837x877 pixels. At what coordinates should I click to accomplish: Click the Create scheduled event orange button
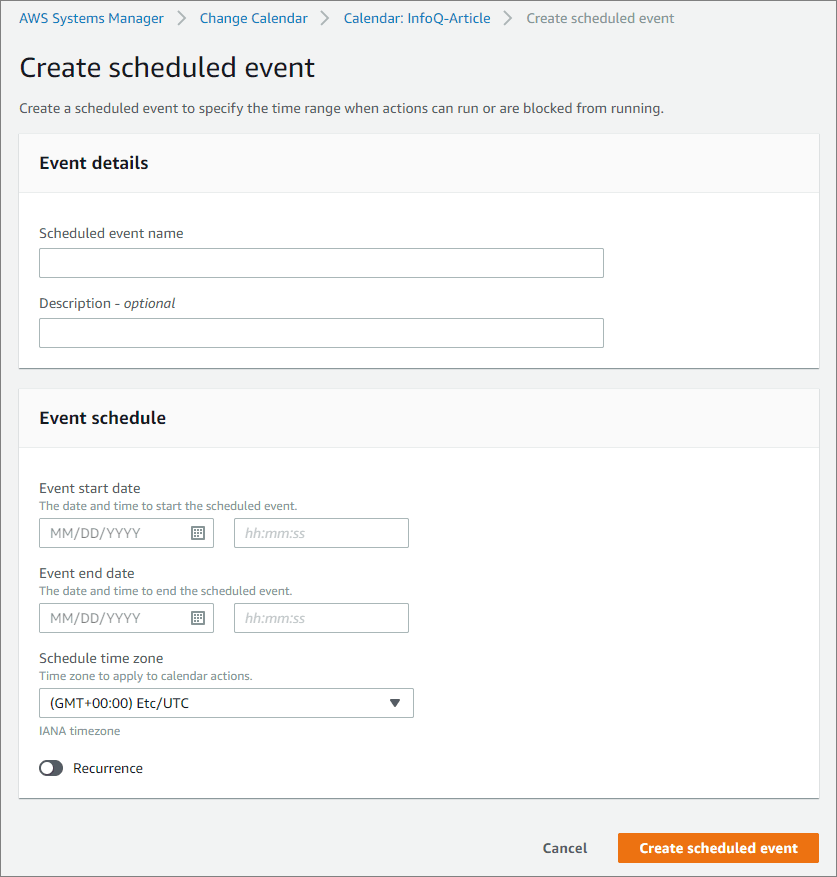[718, 848]
